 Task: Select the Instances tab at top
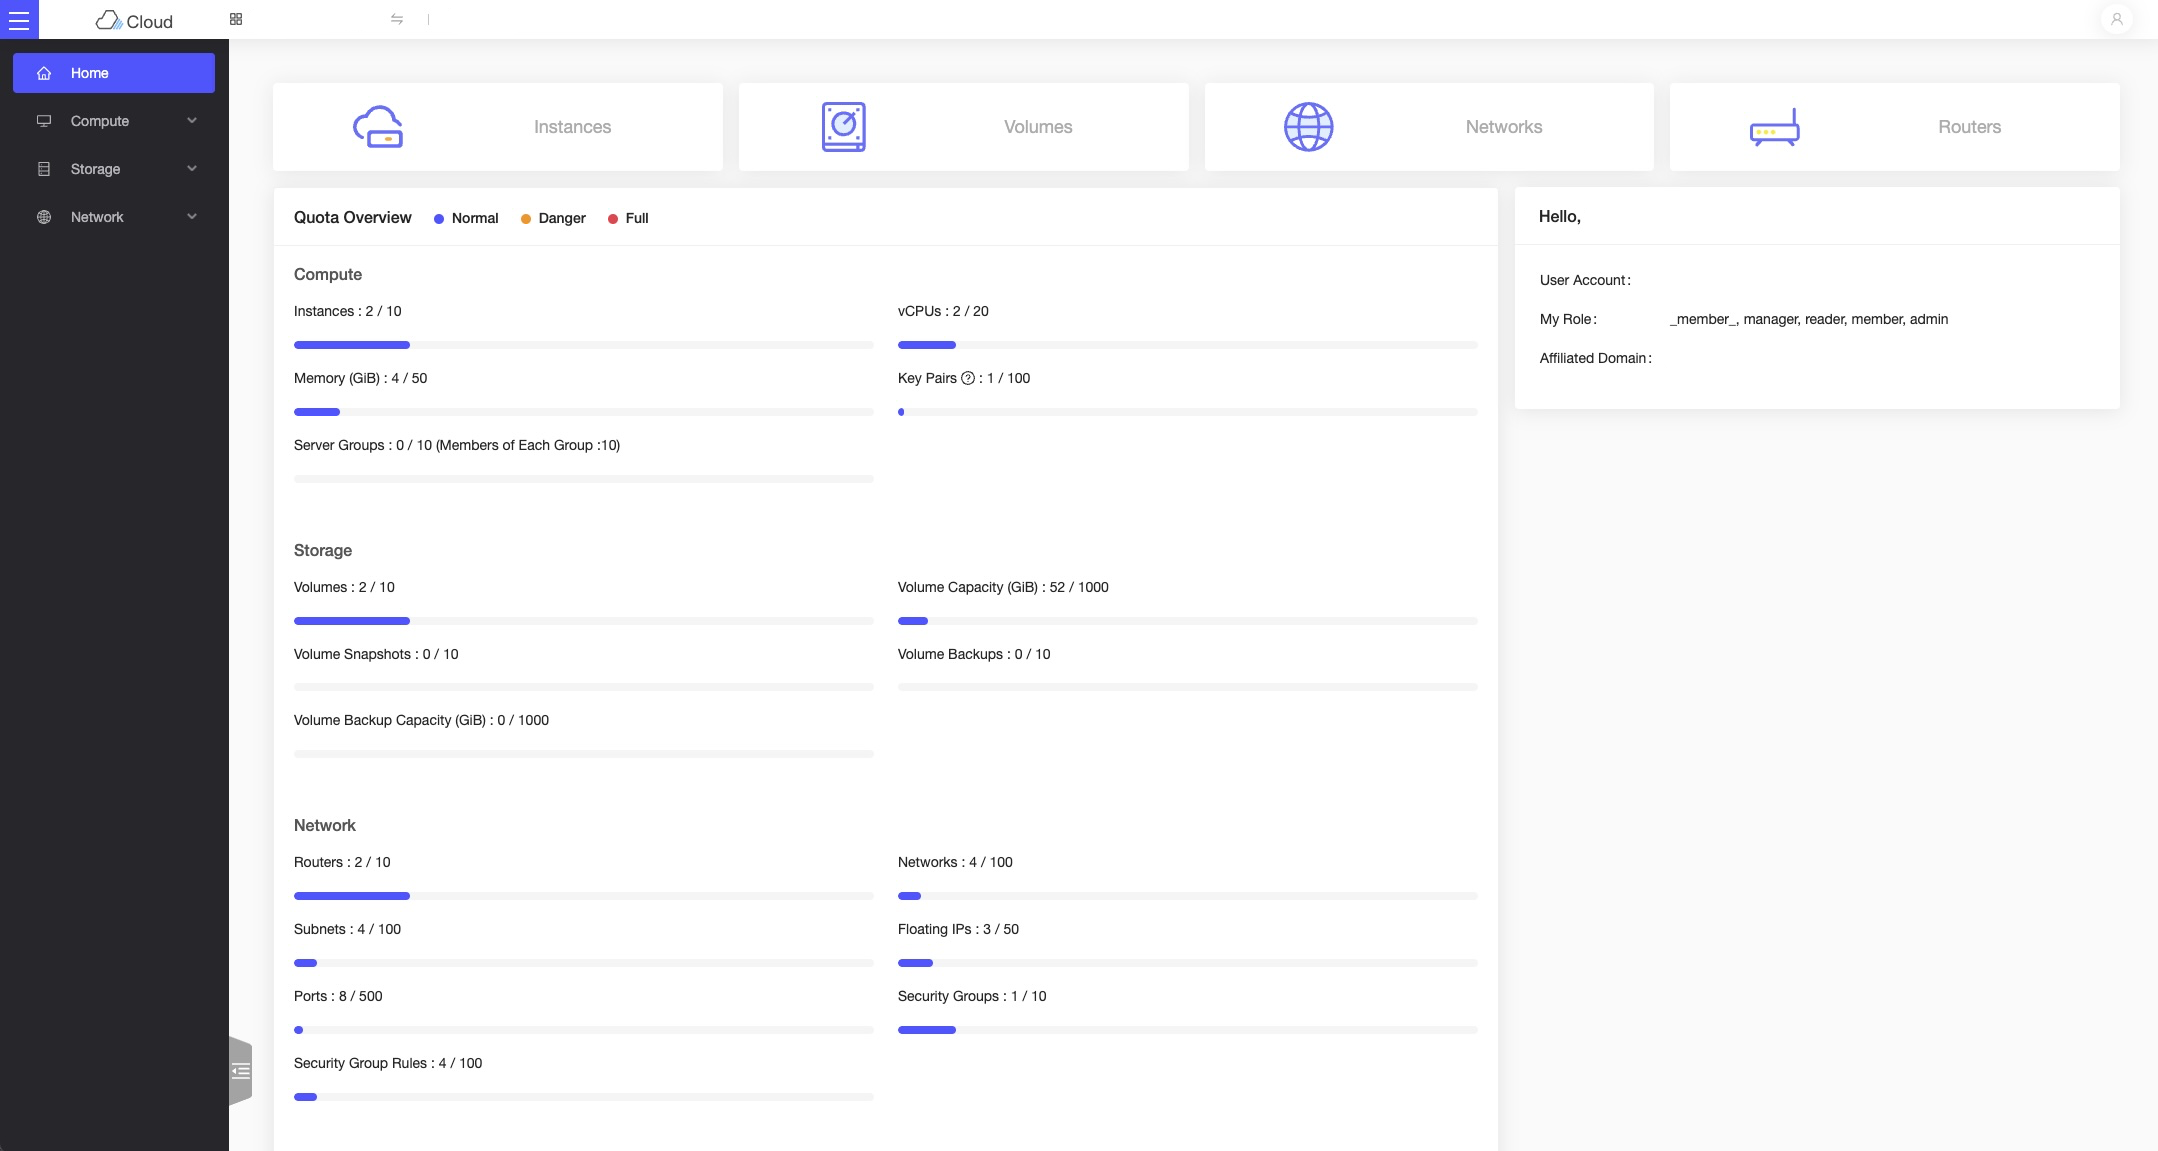pos(497,126)
